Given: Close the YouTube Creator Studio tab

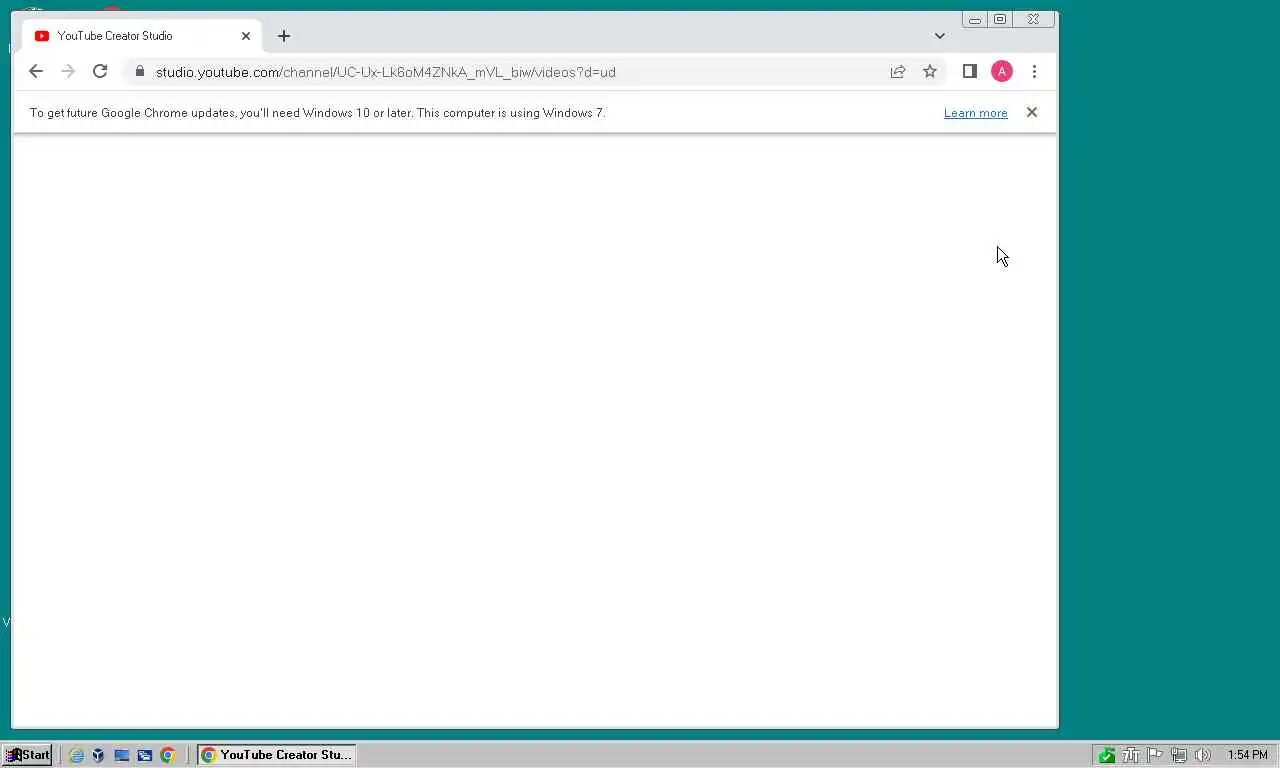Looking at the screenshot, I should 246,36.
